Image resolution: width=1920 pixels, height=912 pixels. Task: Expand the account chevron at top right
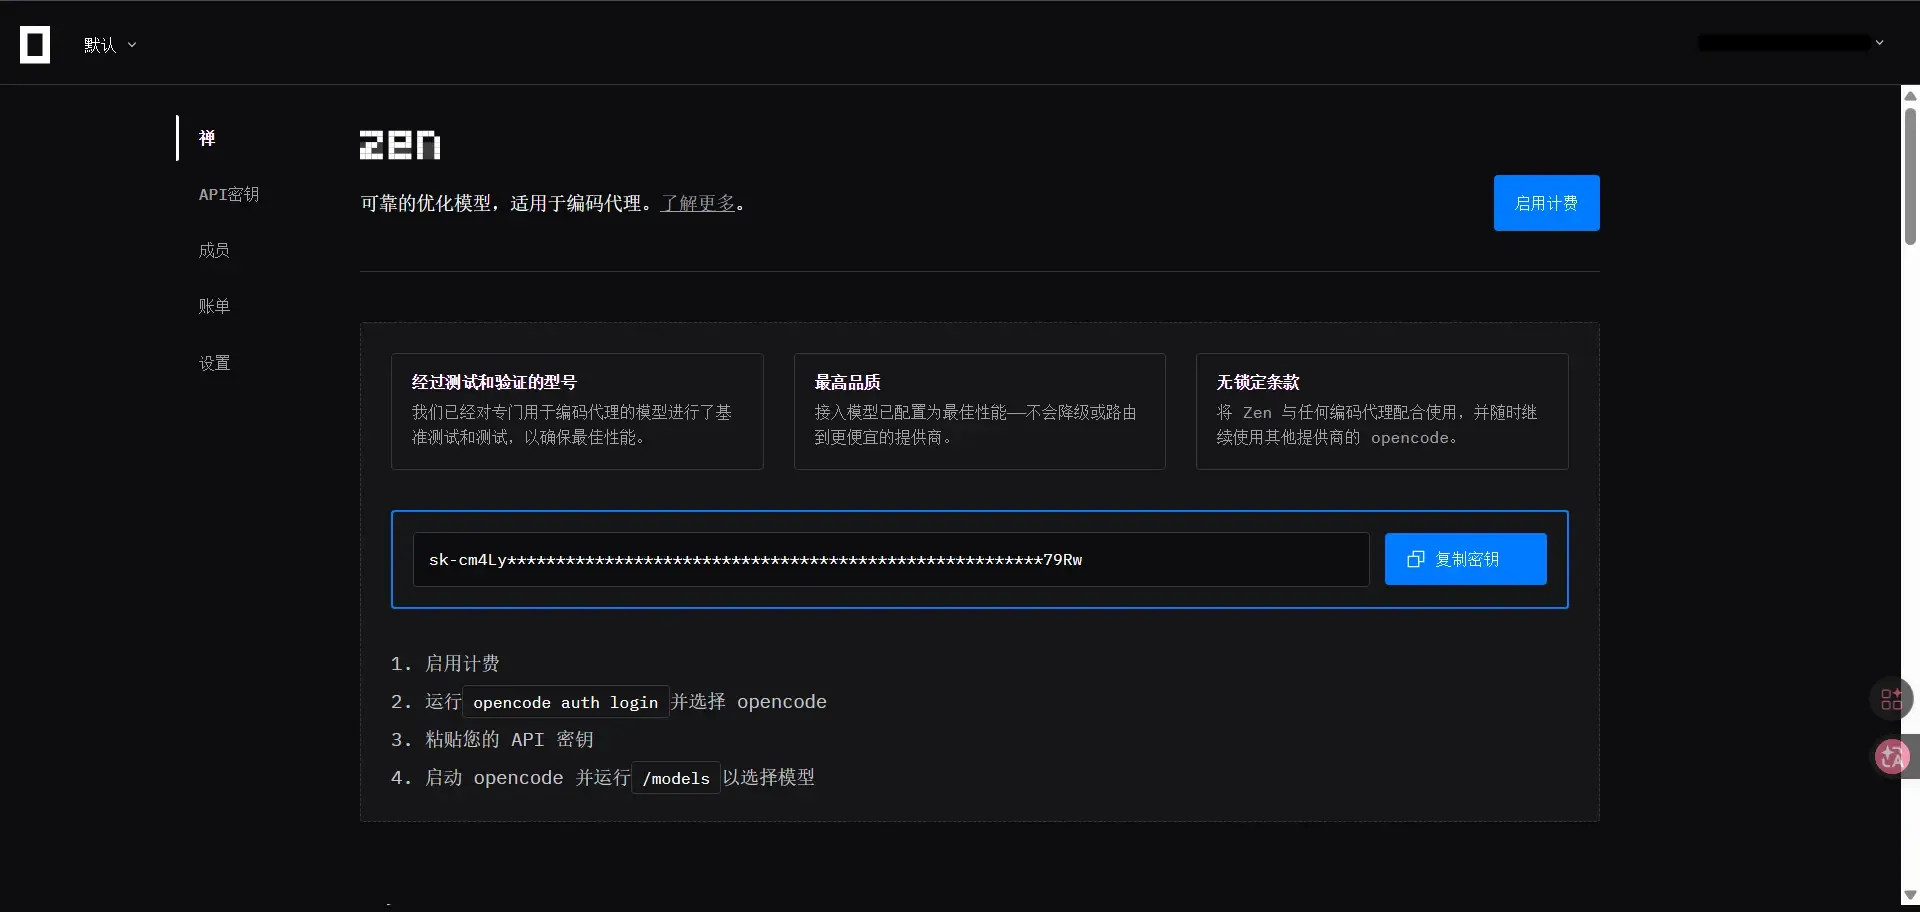coord(1881,43)
